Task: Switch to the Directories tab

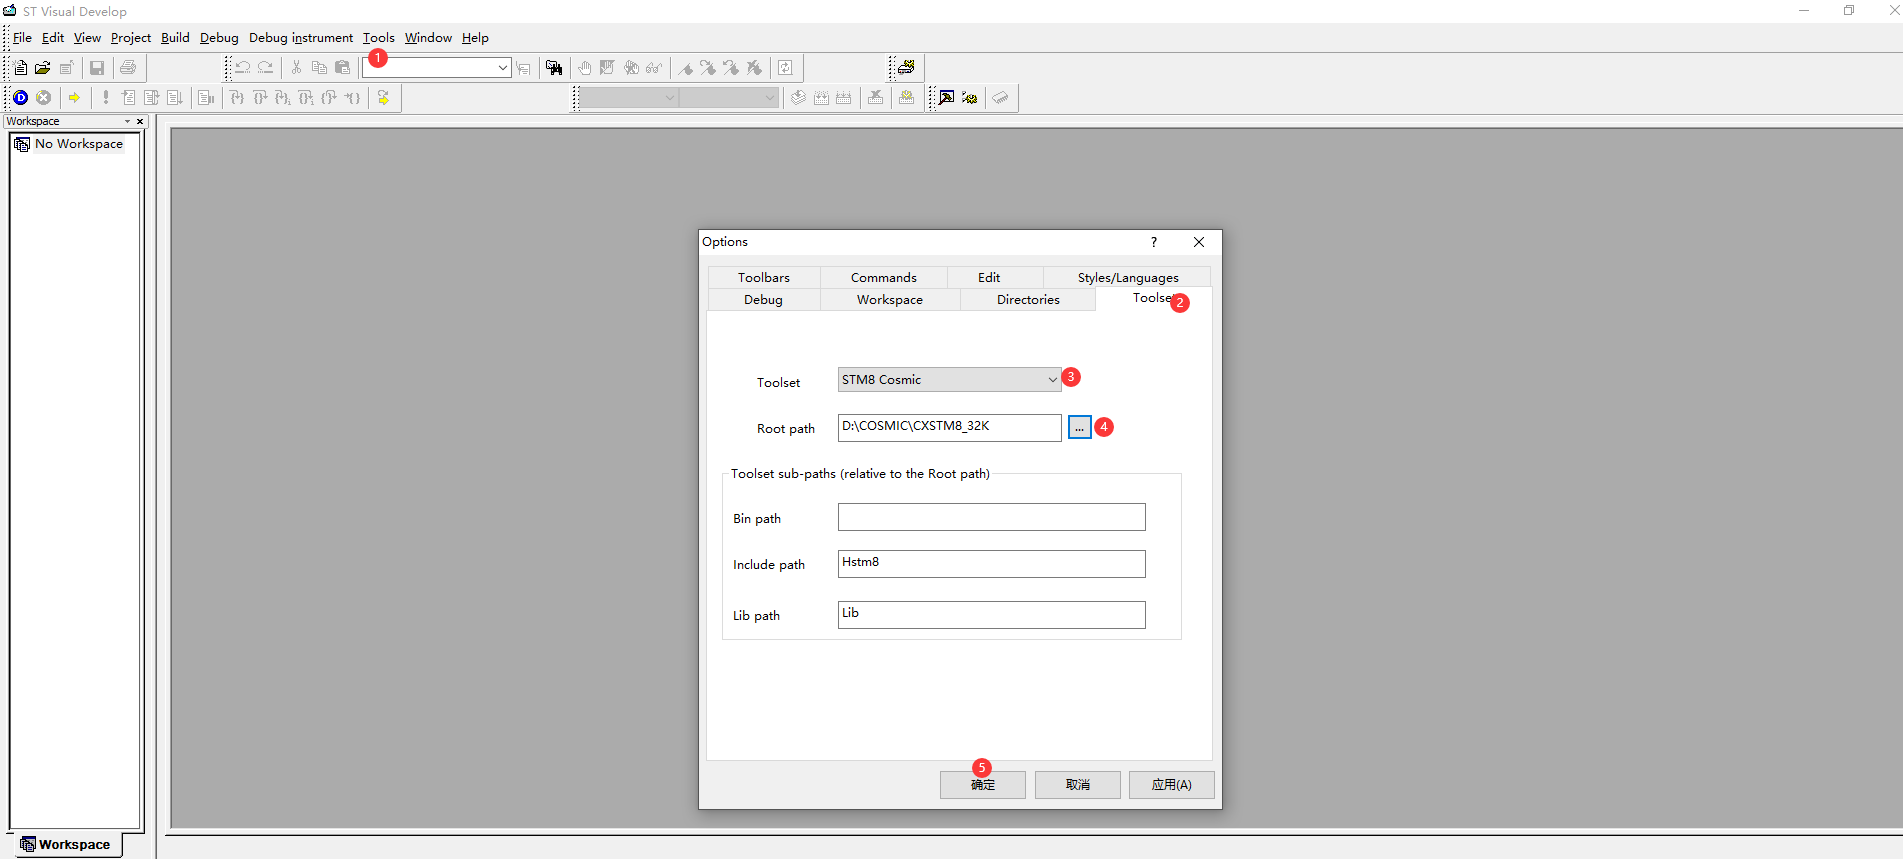Action: pyautogui.click(x=1028, y=300)
